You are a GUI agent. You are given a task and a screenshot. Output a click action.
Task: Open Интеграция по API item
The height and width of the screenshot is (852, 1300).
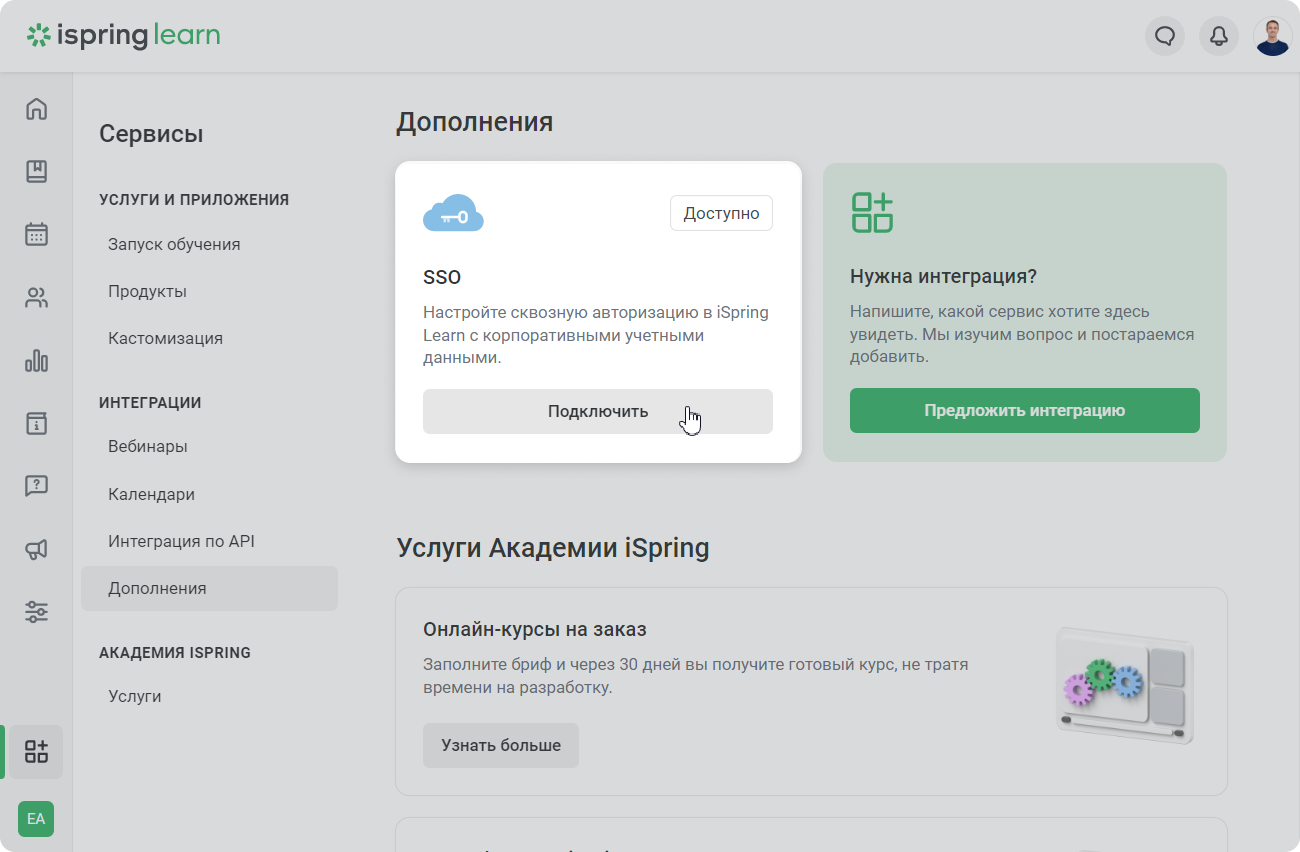(x=181, y=541)
